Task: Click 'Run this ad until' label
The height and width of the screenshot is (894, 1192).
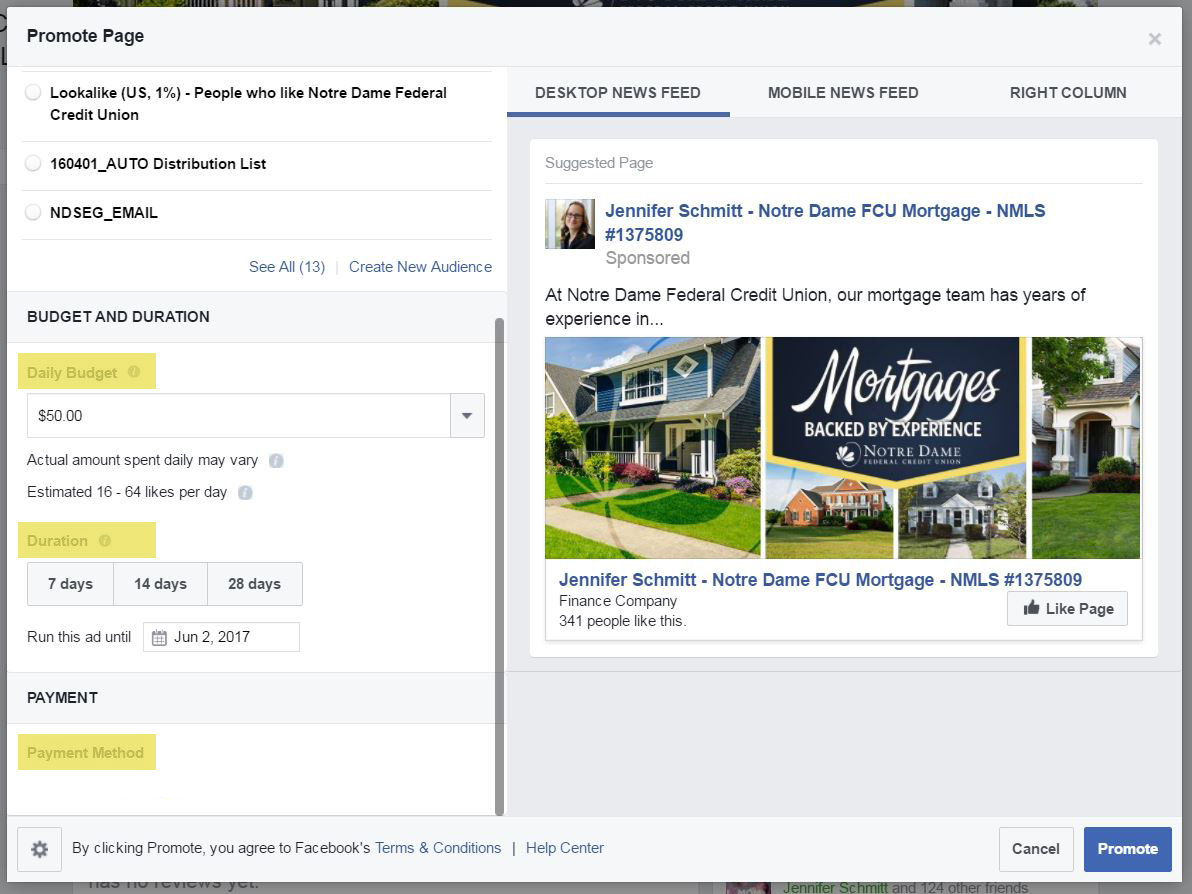Action: 79,637
